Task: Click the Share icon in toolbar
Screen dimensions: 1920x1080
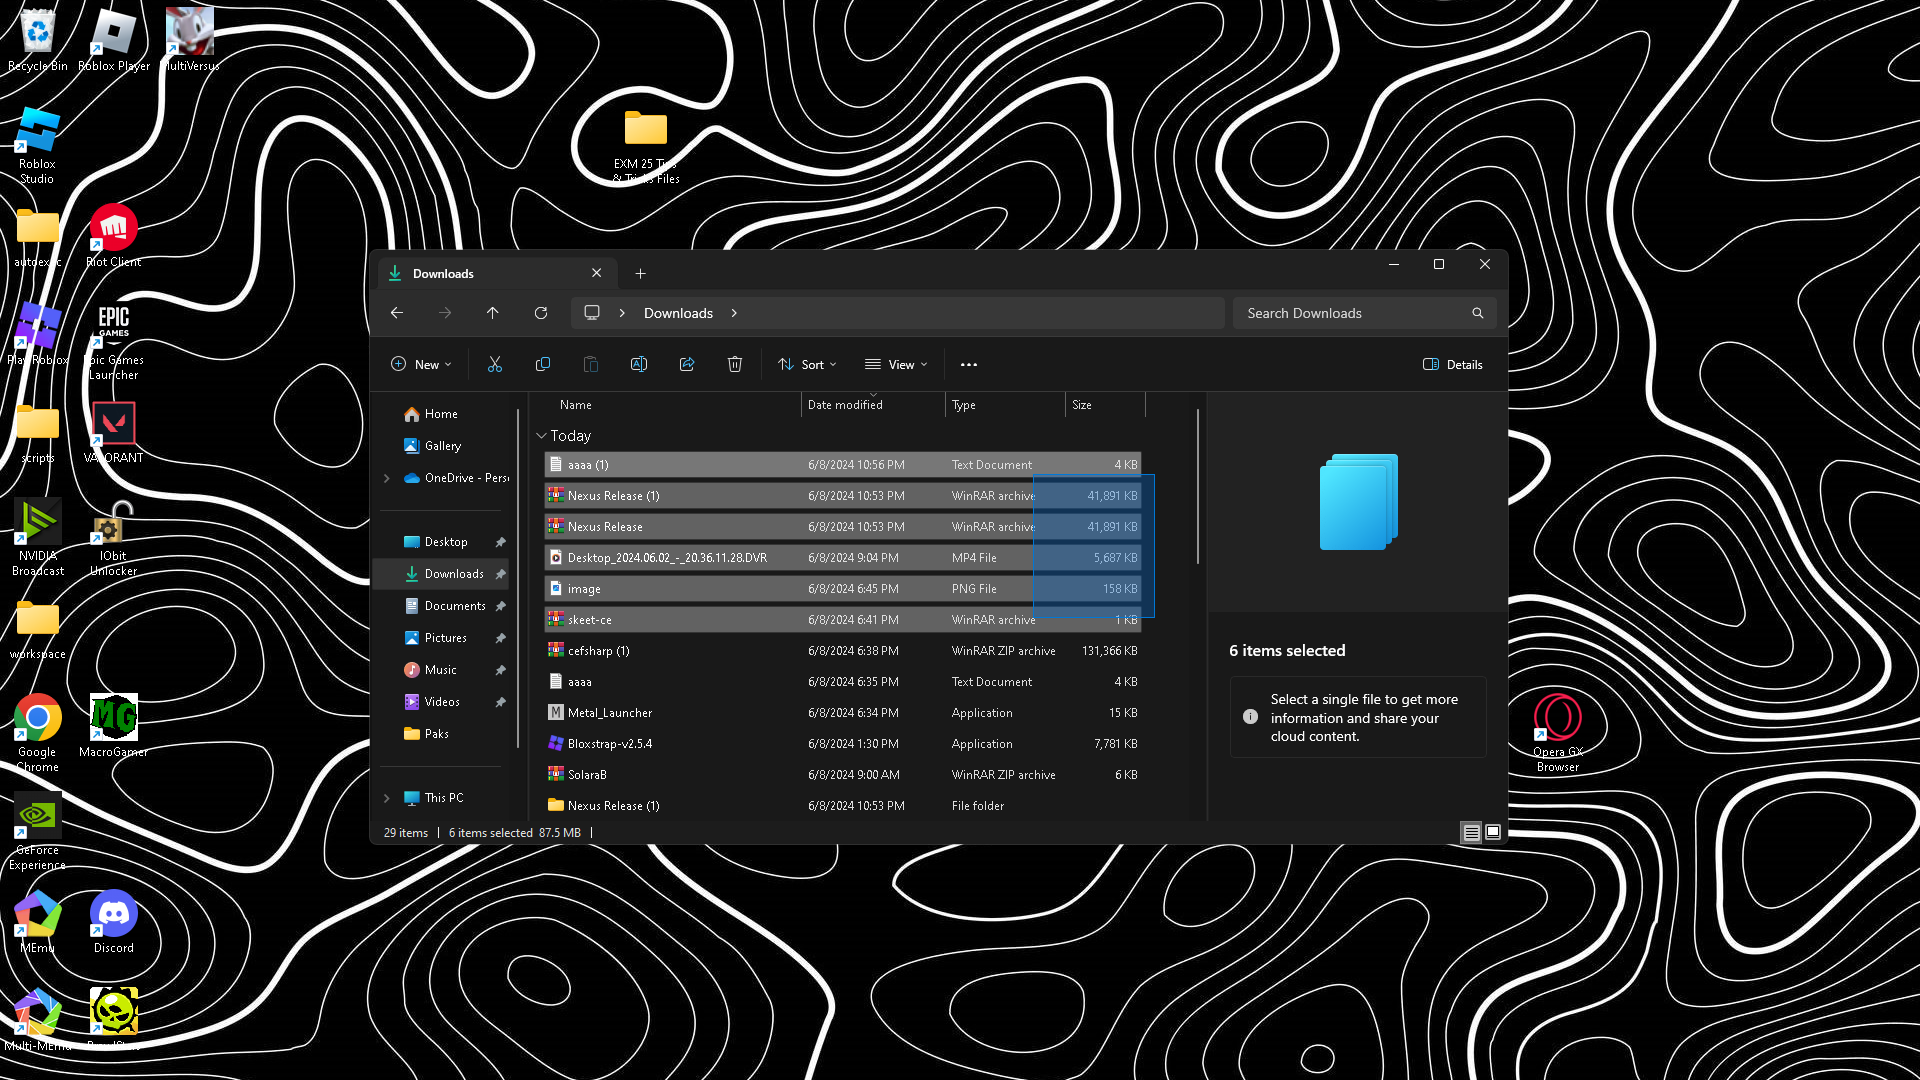Action: click(x=686, y=364)
